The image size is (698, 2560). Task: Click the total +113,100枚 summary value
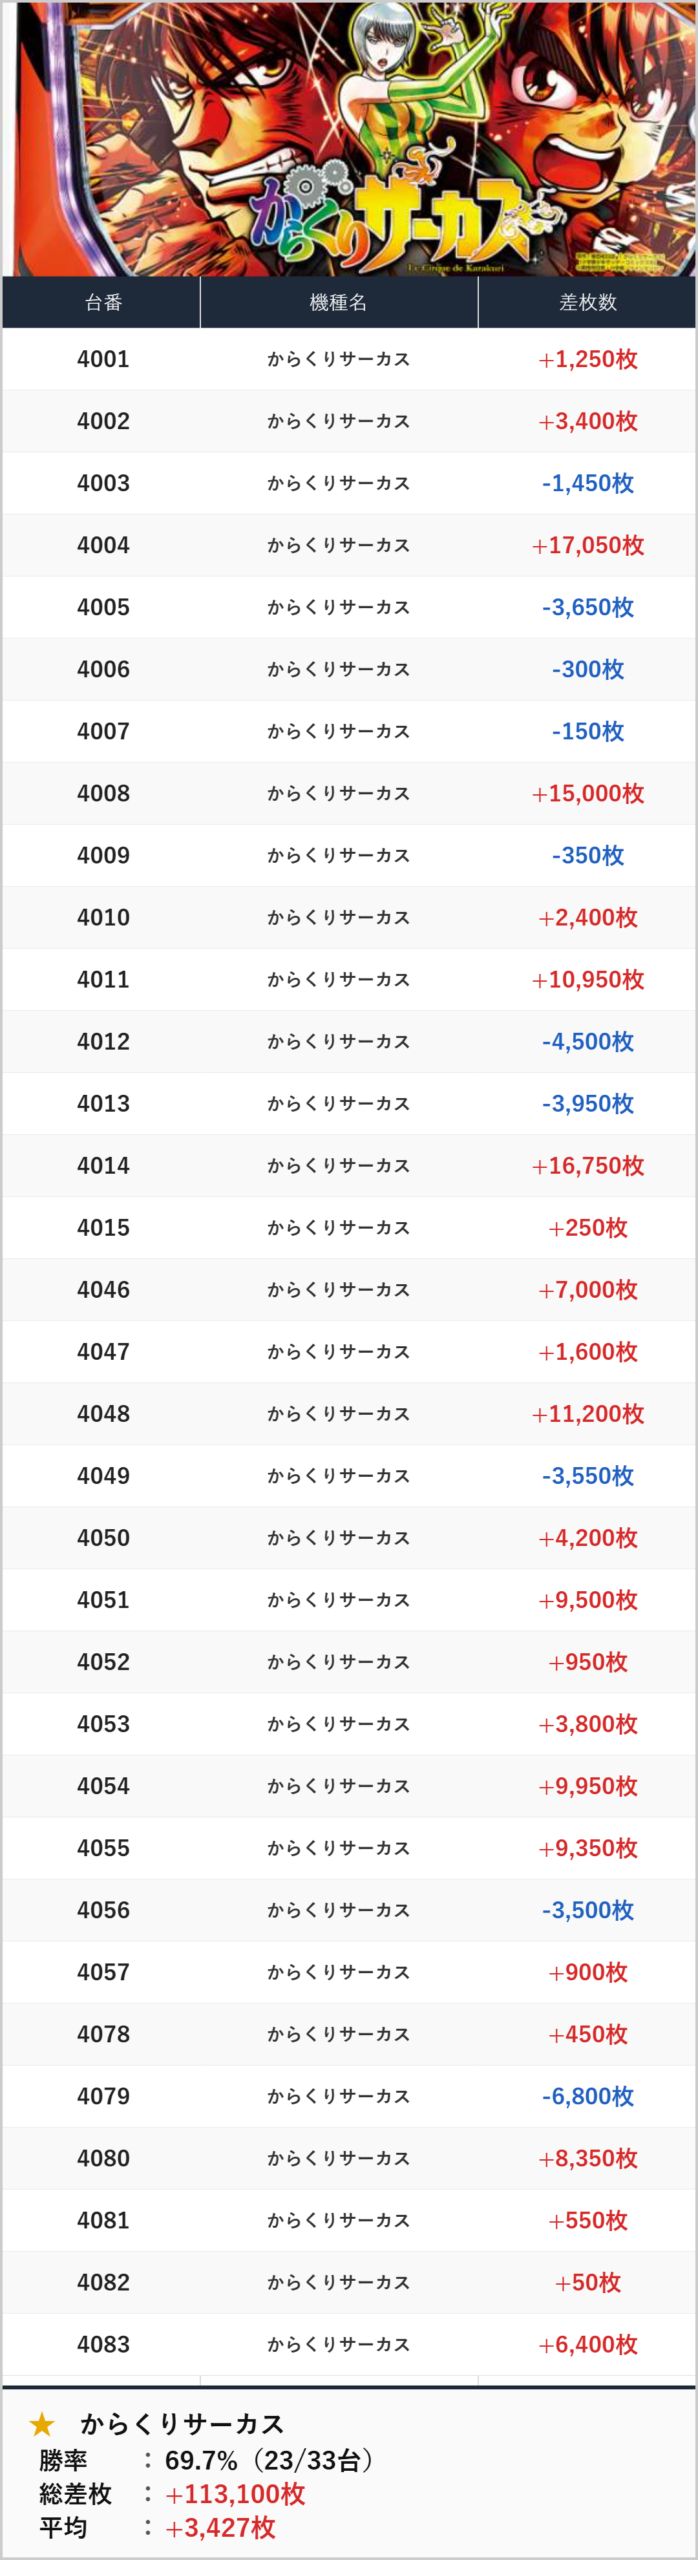(235, 2494)
